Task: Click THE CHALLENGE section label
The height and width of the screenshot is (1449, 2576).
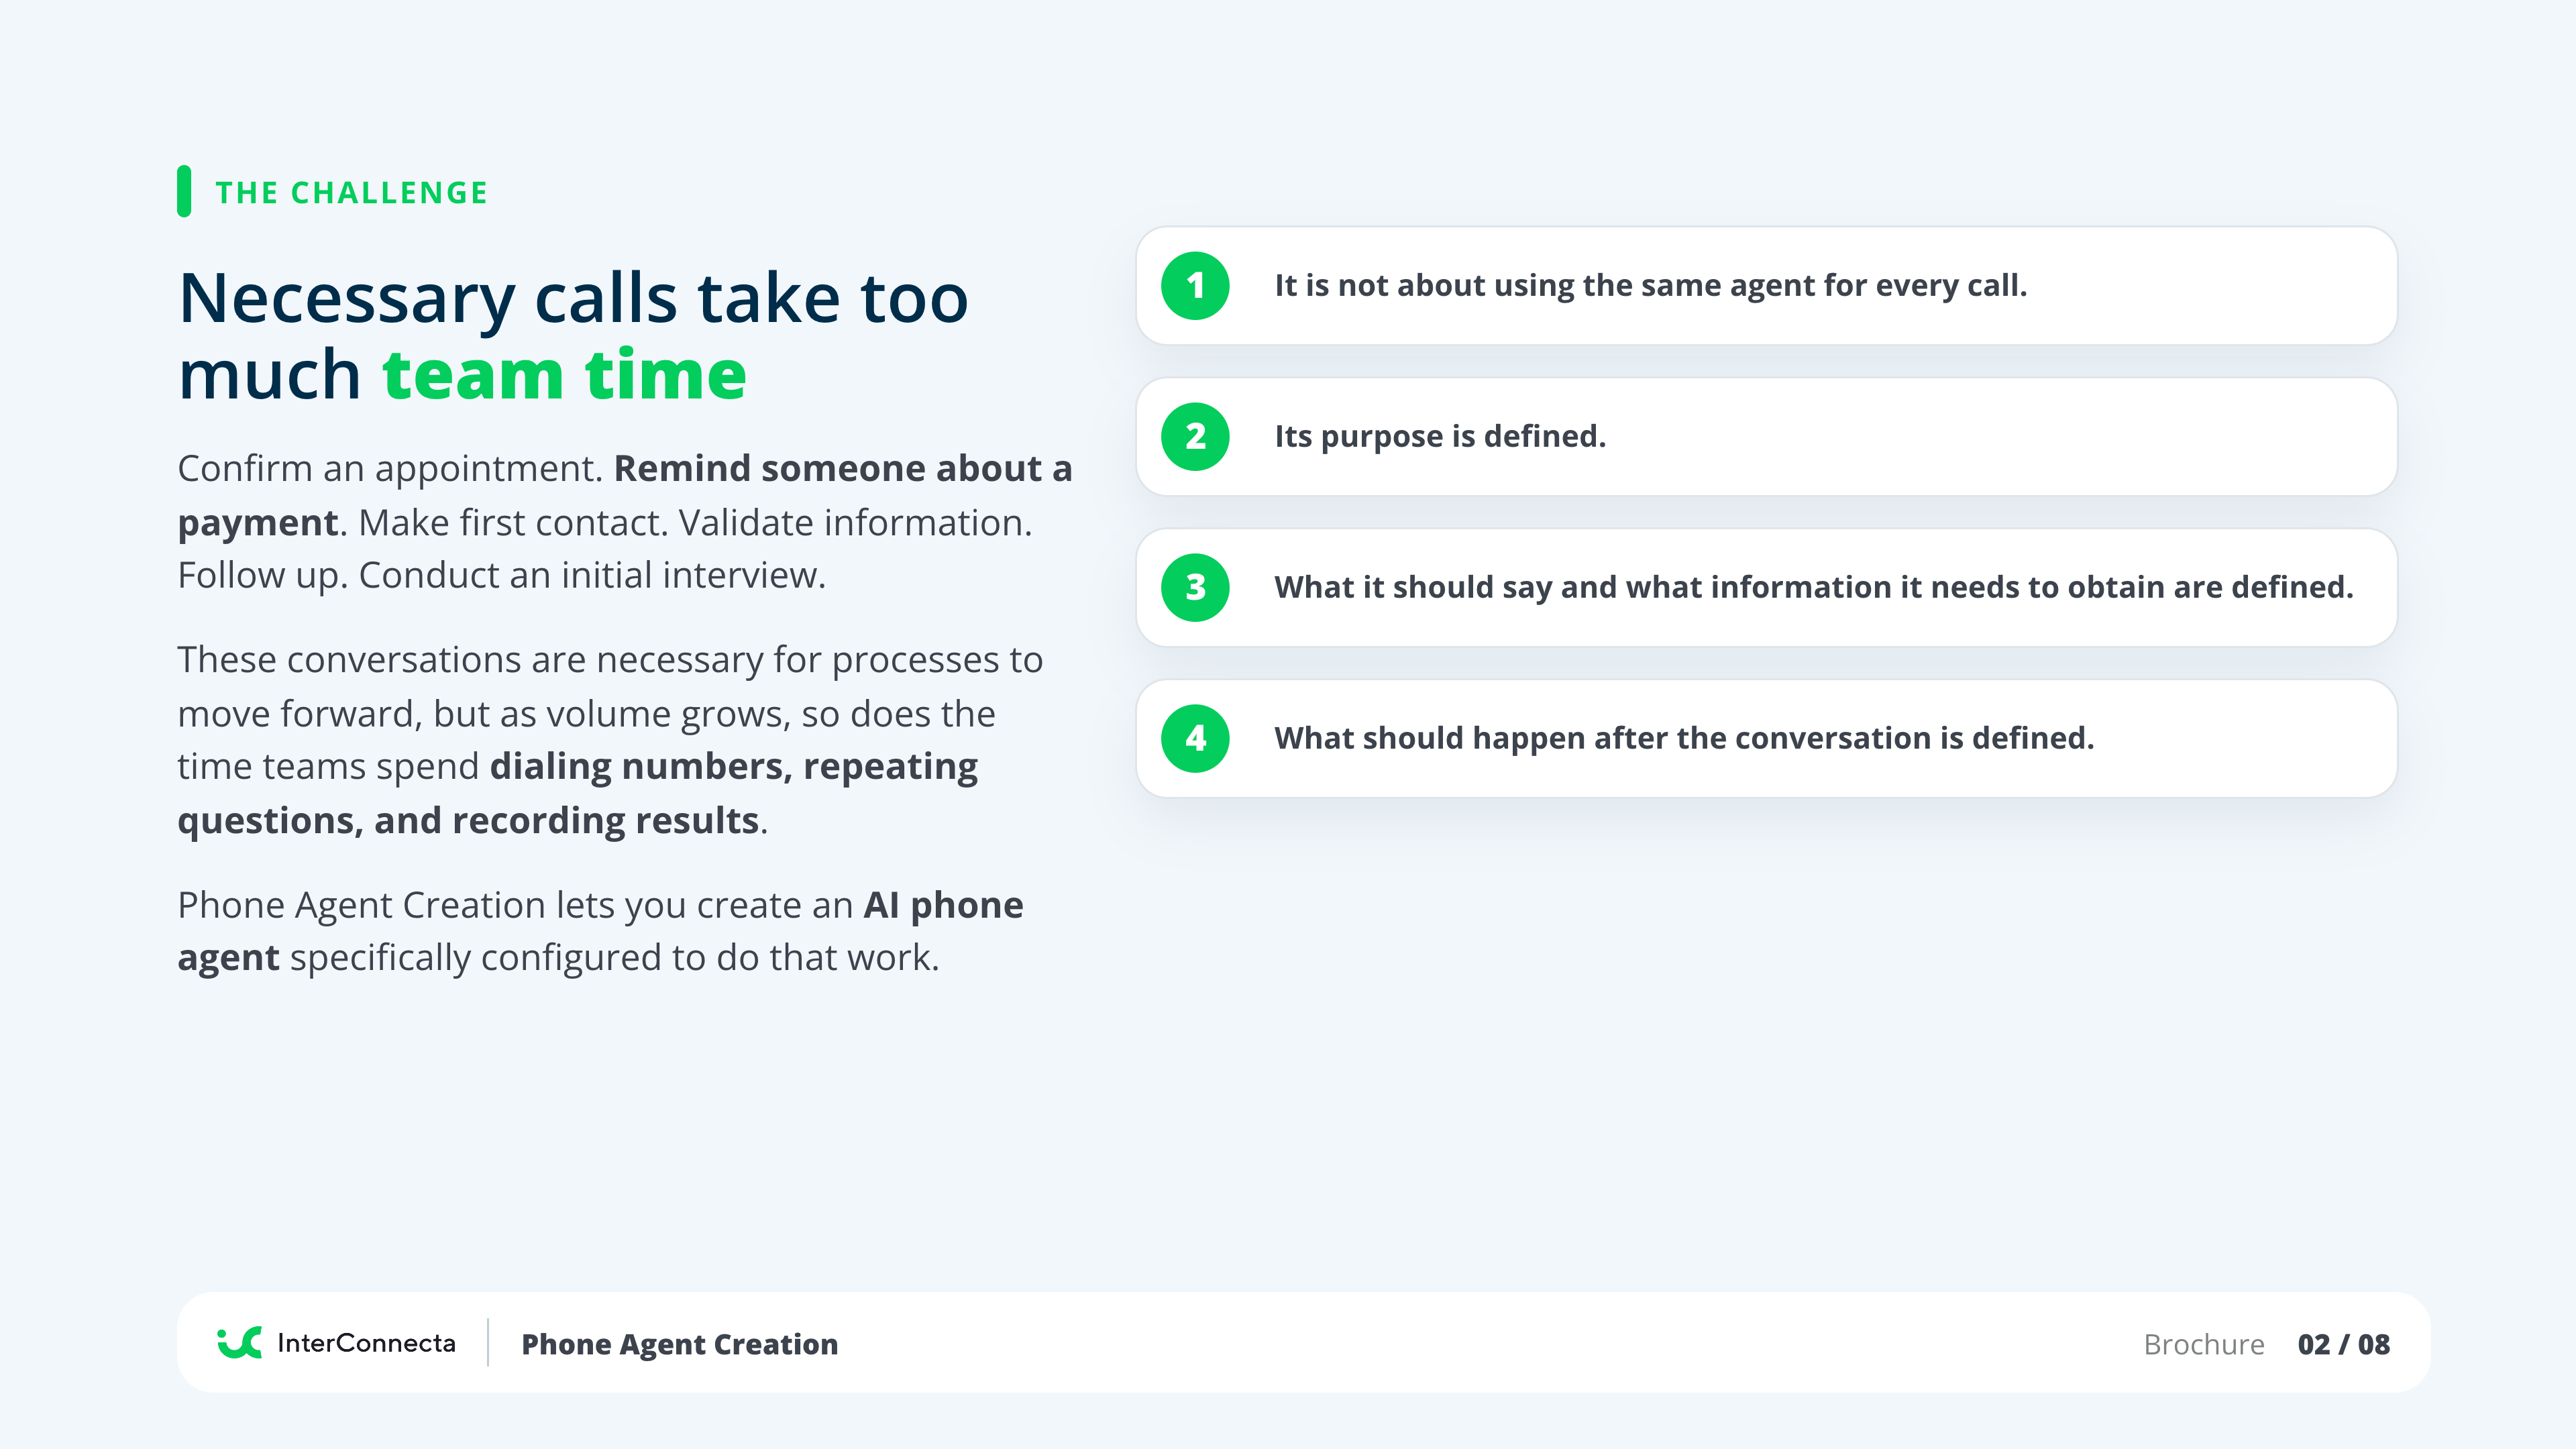Action: click(352, 192)
